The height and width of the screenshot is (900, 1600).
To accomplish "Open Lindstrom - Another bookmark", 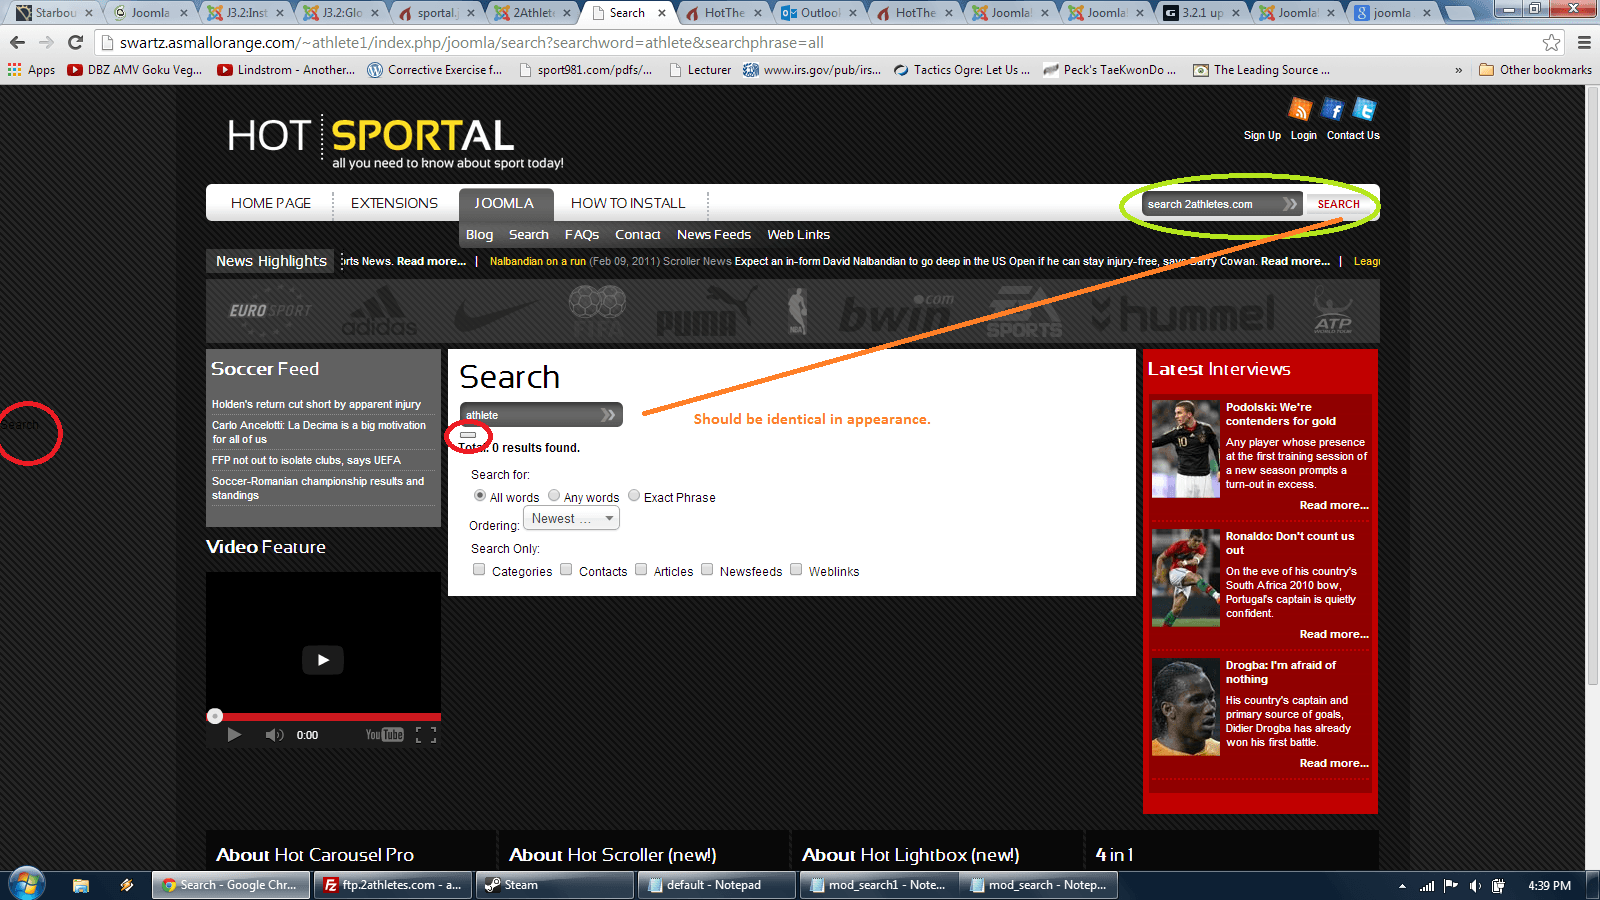I will [286, 70].
